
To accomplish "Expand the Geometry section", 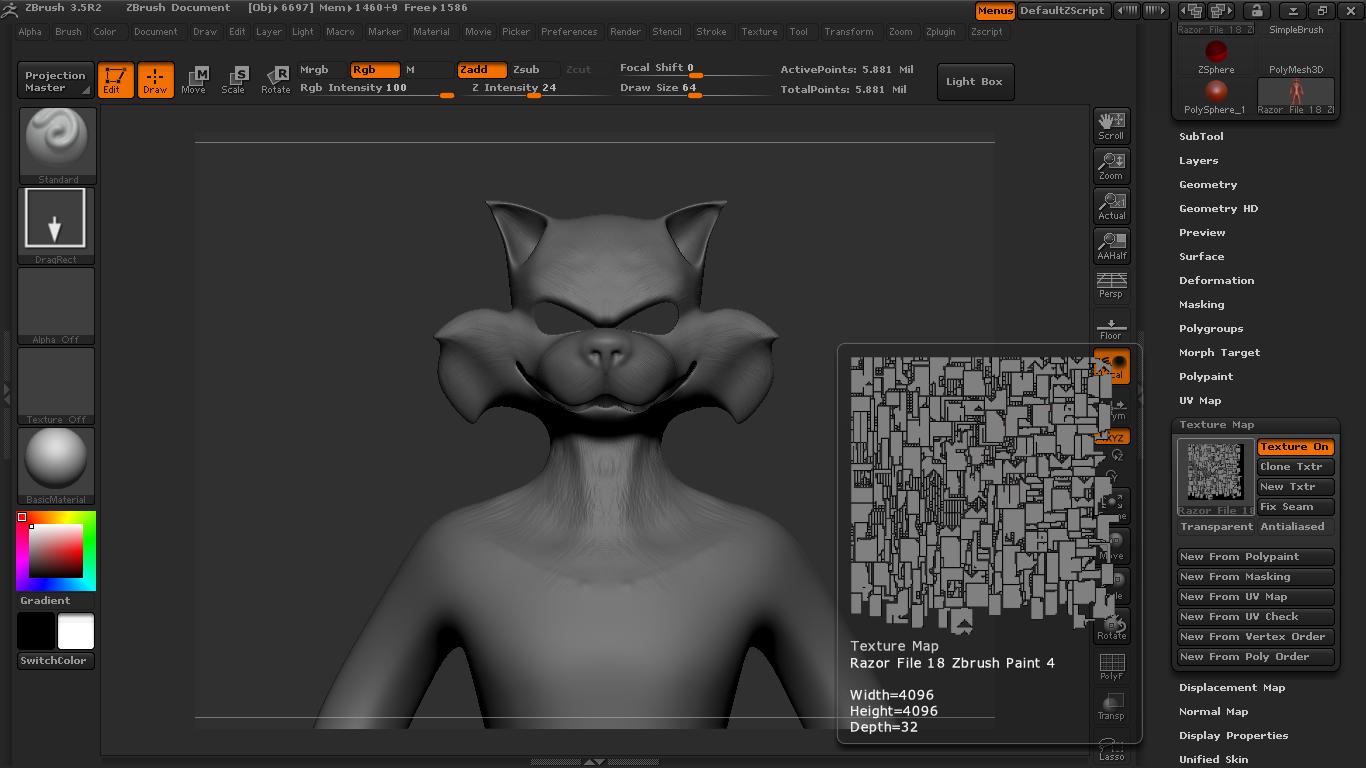I will click(x=1208, y=185).
